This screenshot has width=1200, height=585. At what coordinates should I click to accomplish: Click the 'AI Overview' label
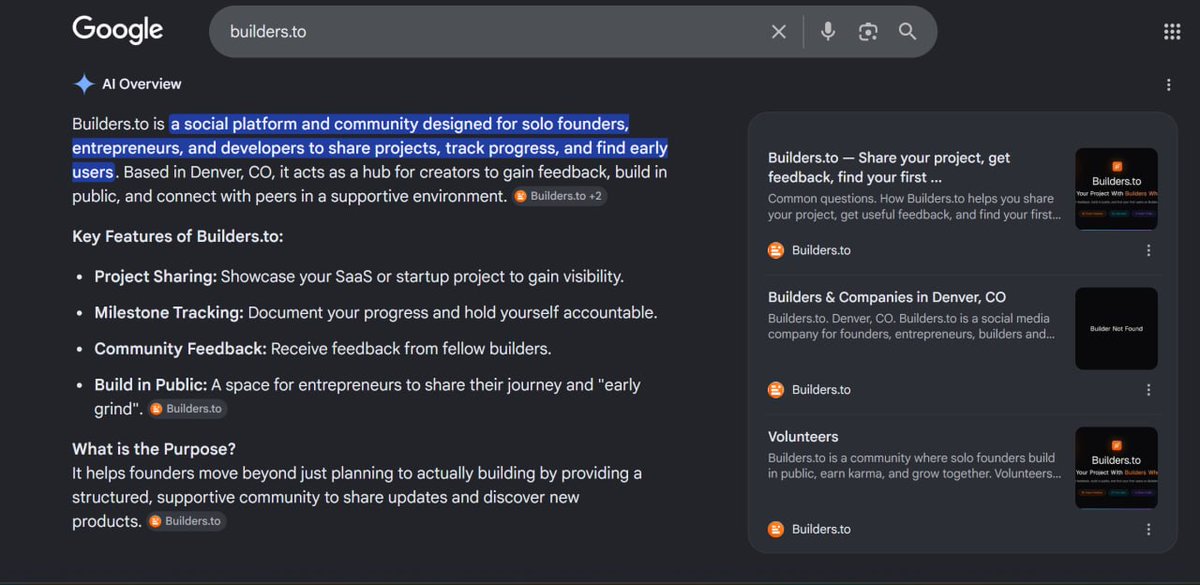(142, 84)
